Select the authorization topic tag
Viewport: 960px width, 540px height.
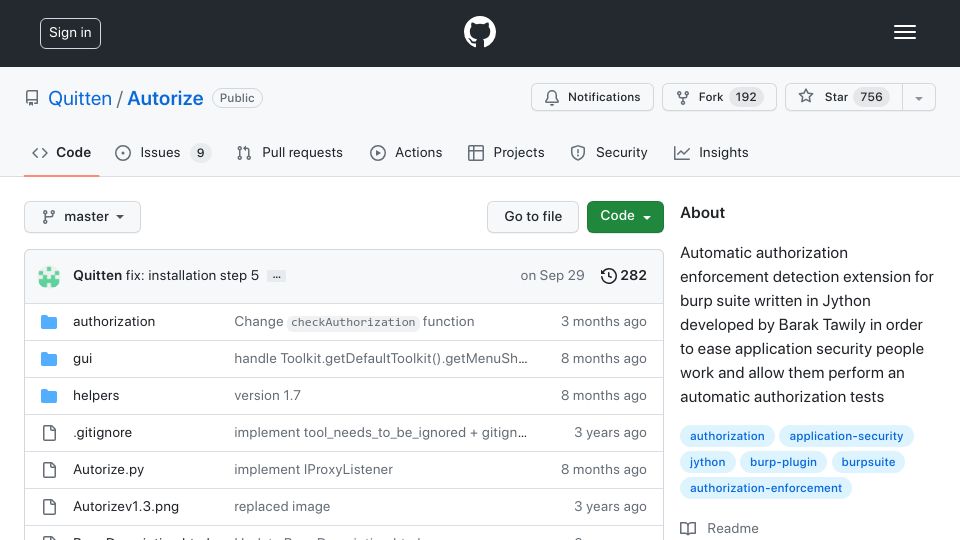(x=727, y=436)
